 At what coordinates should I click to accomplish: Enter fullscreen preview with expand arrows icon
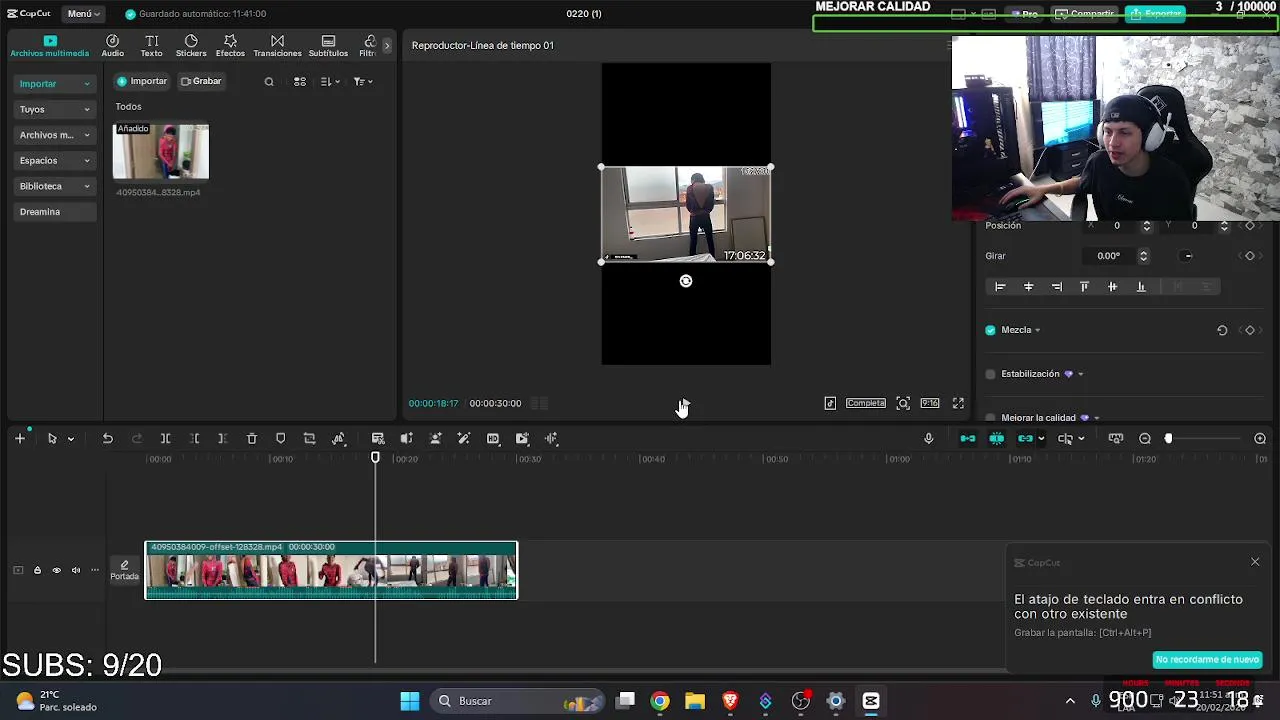click(x=958, y=403)
